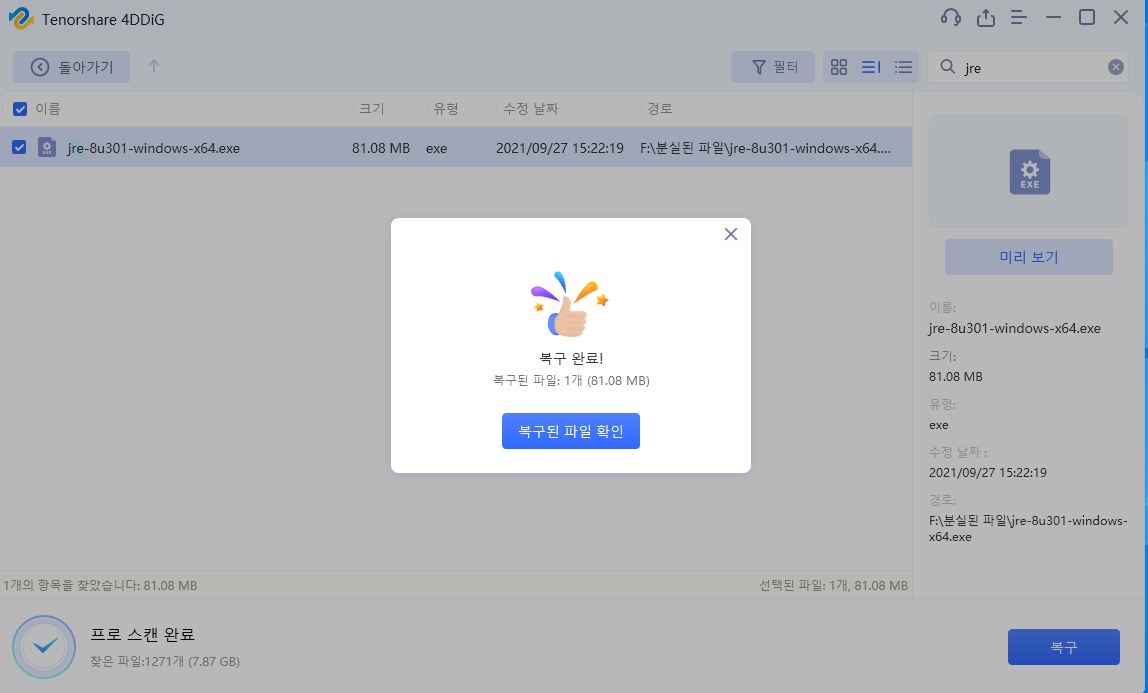Clear the search text with the X icon

click(x=1115, y=67)
